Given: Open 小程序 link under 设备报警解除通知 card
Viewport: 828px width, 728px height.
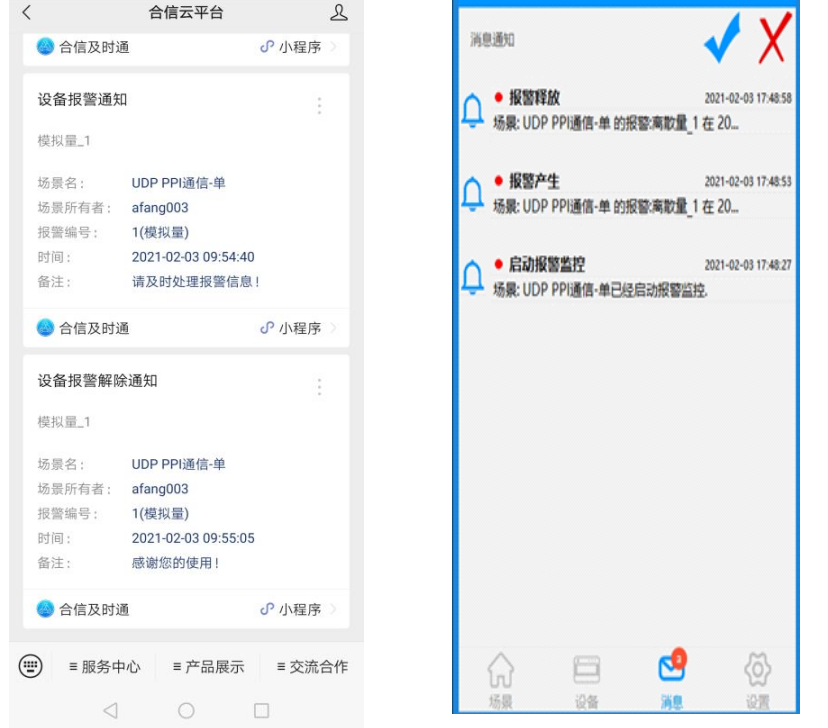Looking at the screenshot, I should tap(297, 609).
